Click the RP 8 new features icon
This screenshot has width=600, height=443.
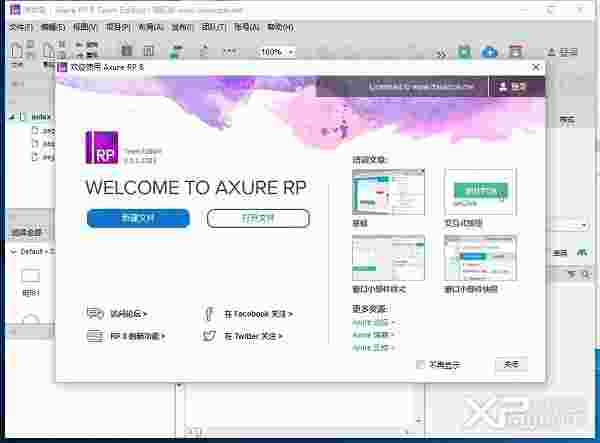pyautogui.click(x=95, y=336)
